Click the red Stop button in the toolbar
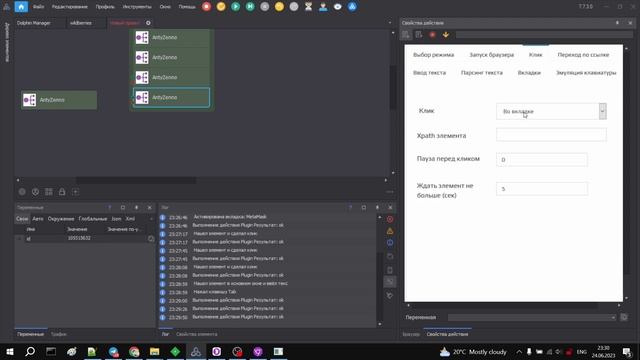 click(207, 7)
